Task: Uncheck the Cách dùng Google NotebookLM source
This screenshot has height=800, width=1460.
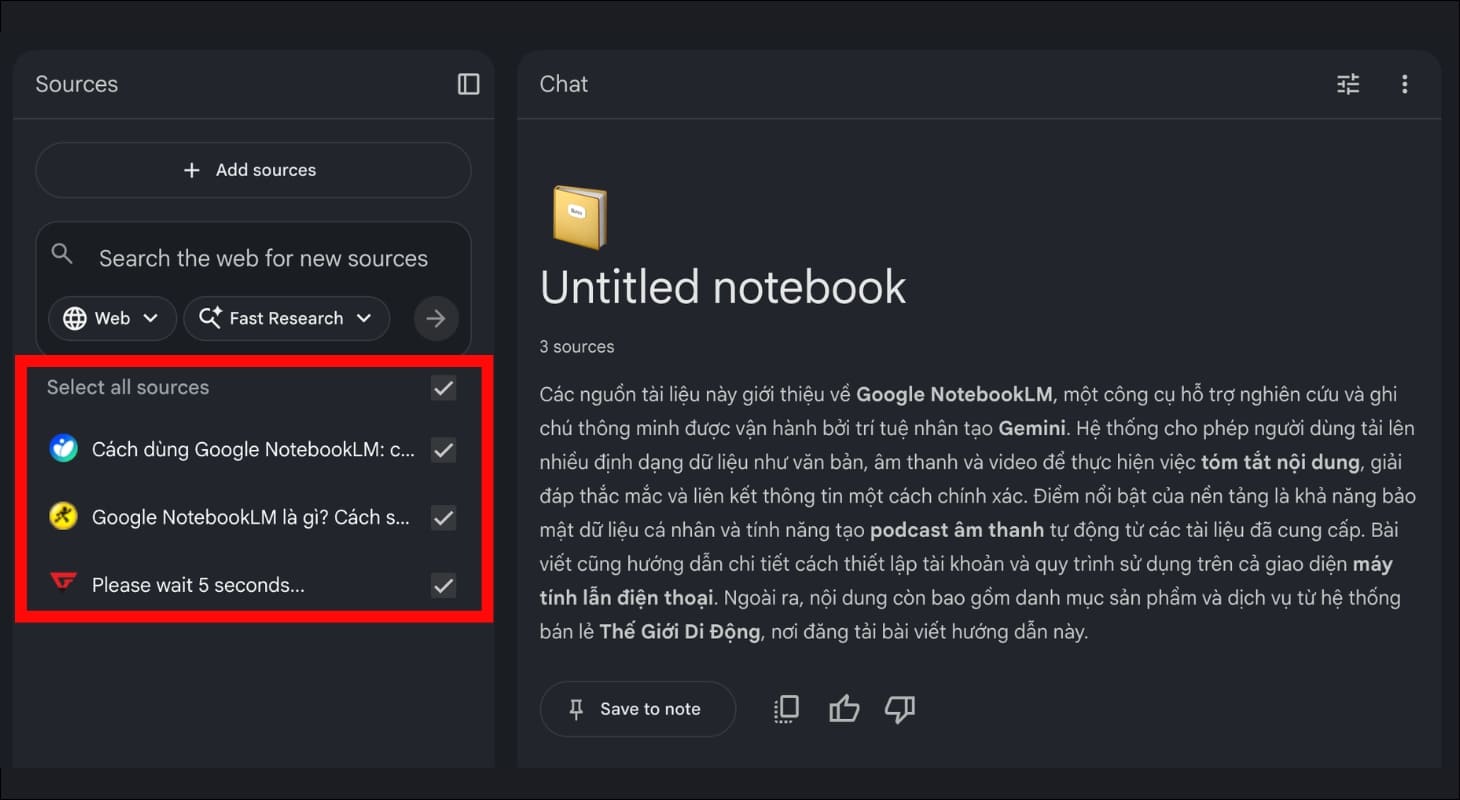Action: tap(443, 450)
